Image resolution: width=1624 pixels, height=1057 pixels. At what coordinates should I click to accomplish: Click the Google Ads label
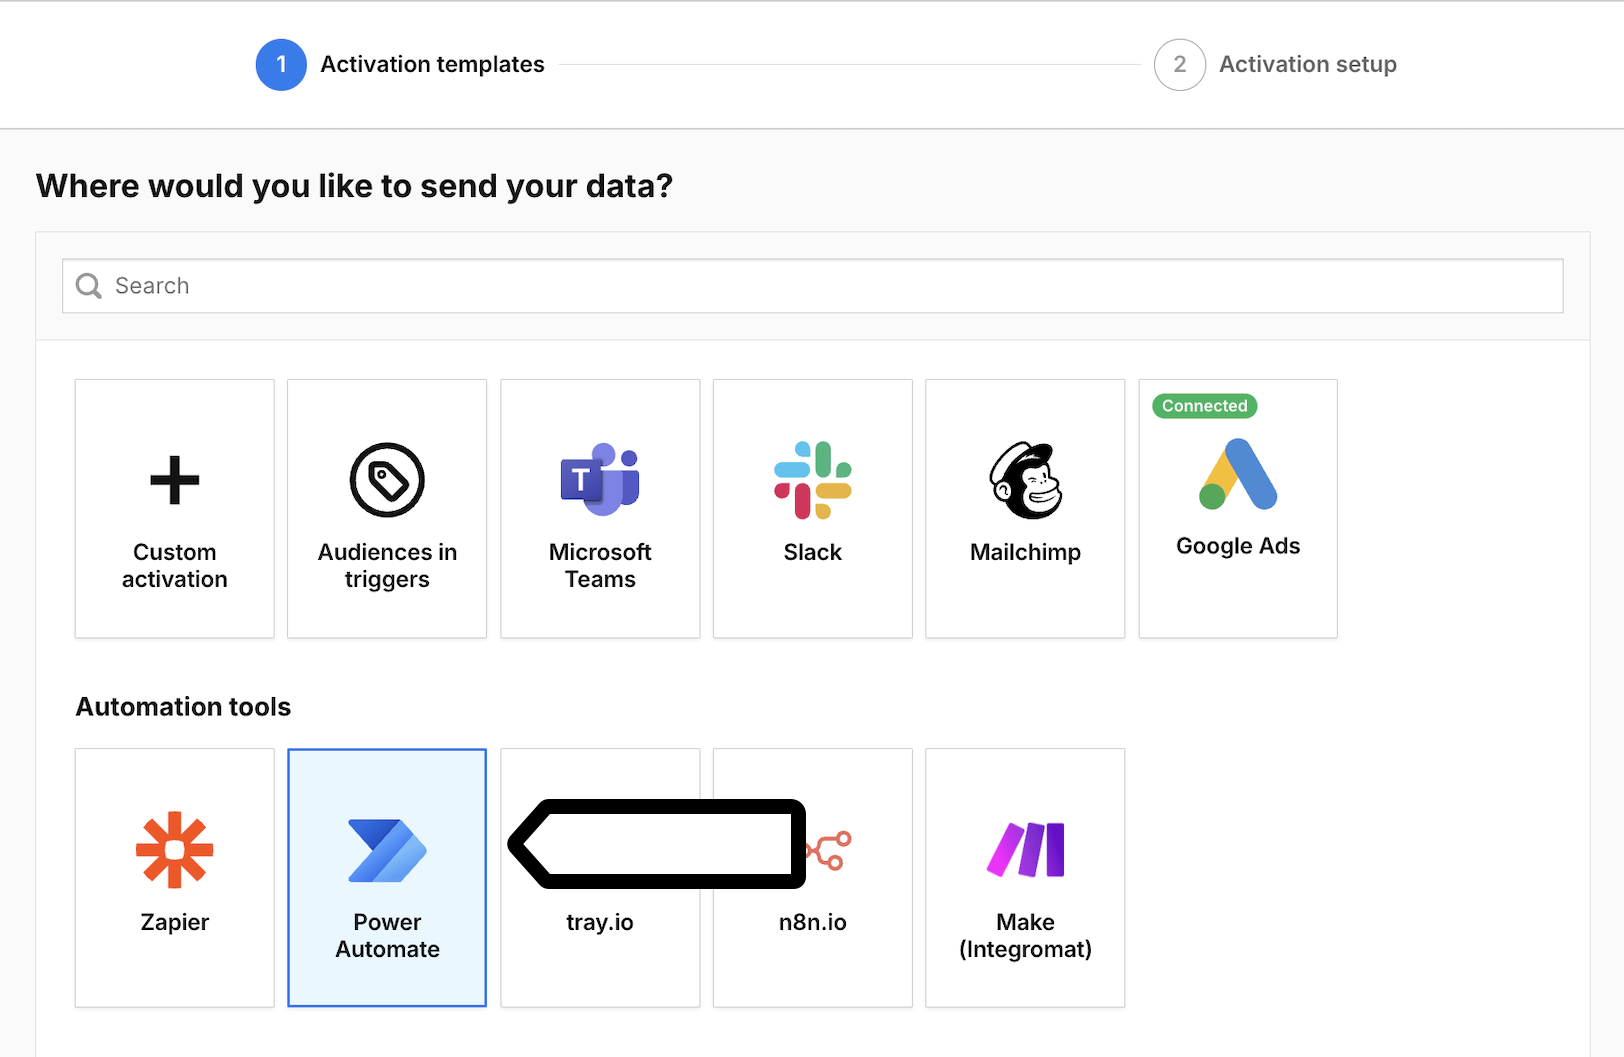(1238, 547)
